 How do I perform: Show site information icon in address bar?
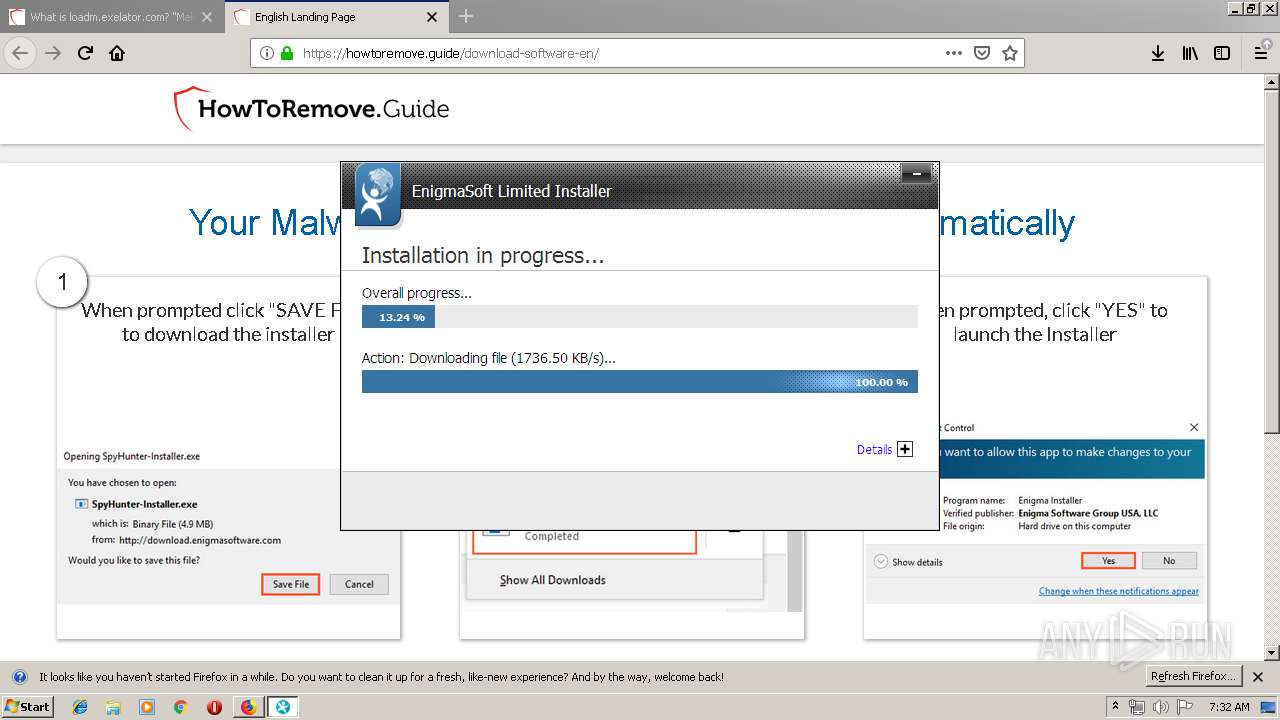click(267, 53)
